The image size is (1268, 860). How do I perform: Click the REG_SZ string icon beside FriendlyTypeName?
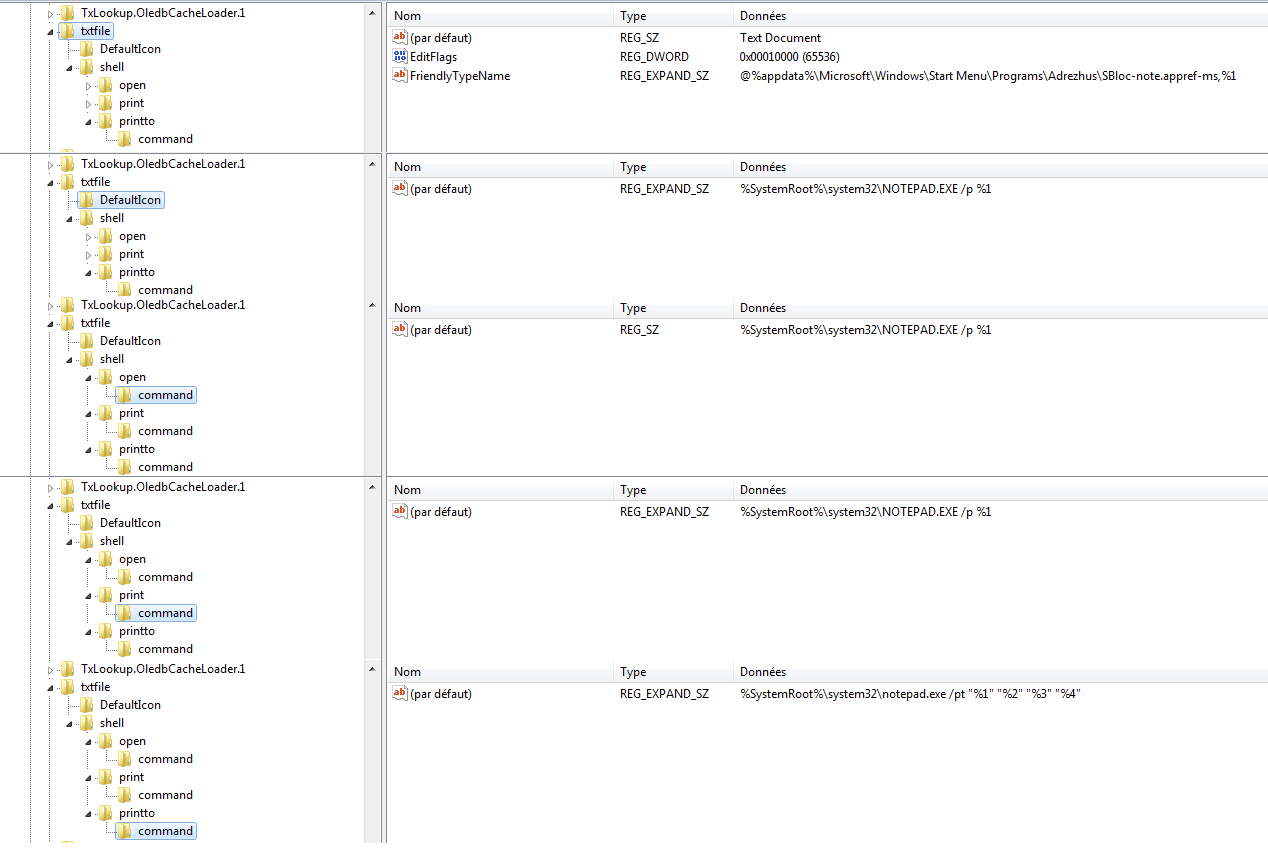[399, 75]
